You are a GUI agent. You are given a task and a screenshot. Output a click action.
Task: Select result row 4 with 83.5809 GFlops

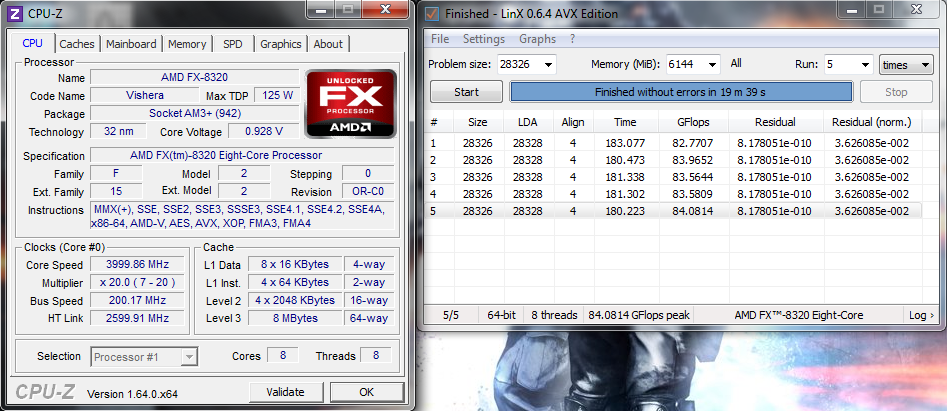(x=673, y=194)
